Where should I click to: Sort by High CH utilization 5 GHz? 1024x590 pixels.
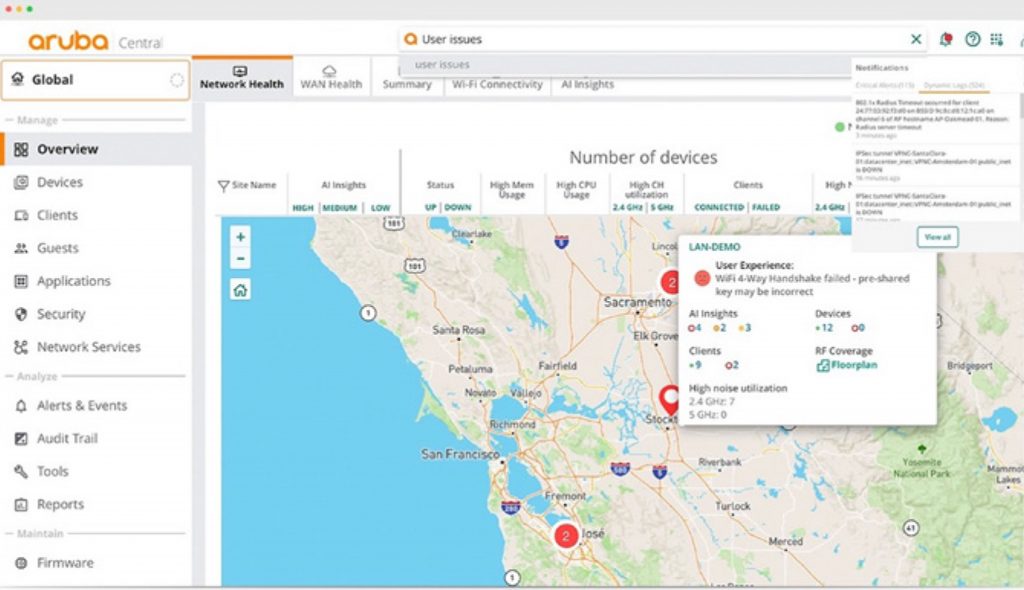(x=662, y=207)
